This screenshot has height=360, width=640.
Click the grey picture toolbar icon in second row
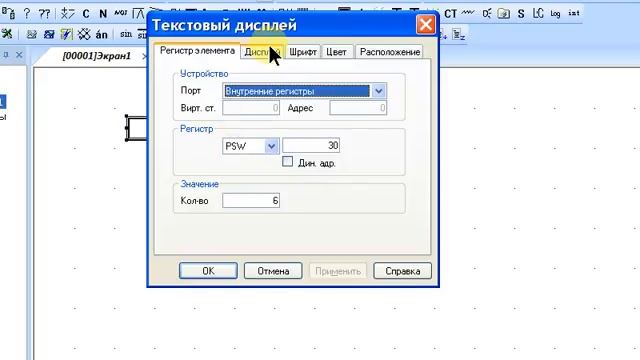(x=31, y=34)
